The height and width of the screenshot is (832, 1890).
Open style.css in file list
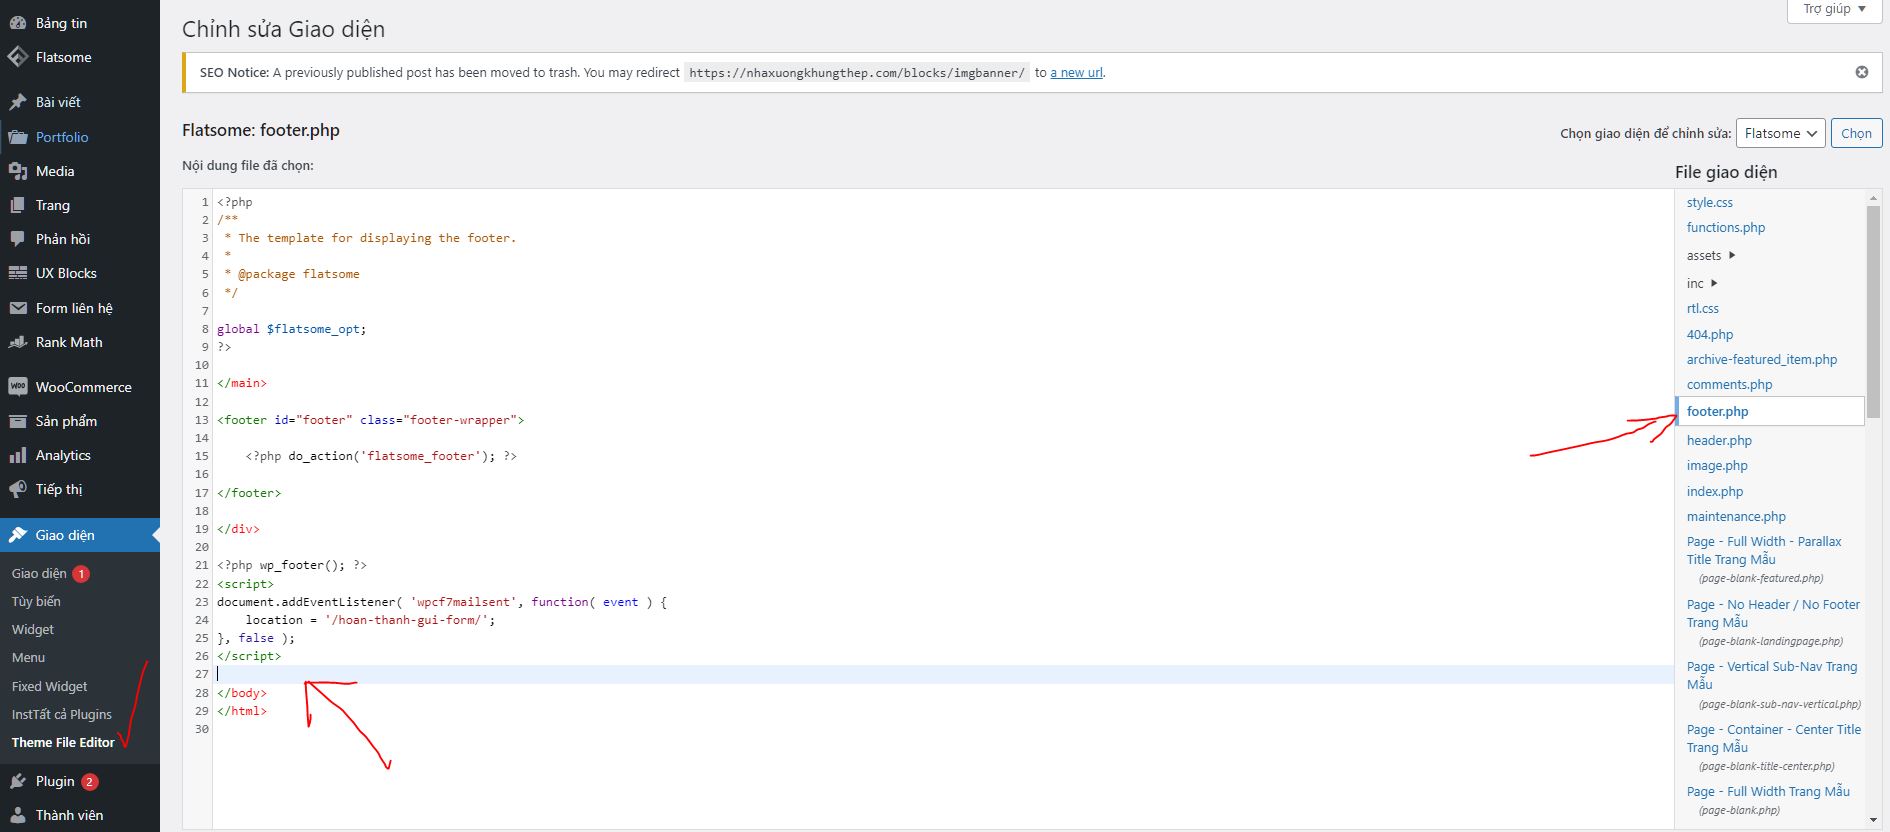point(1709,202)
